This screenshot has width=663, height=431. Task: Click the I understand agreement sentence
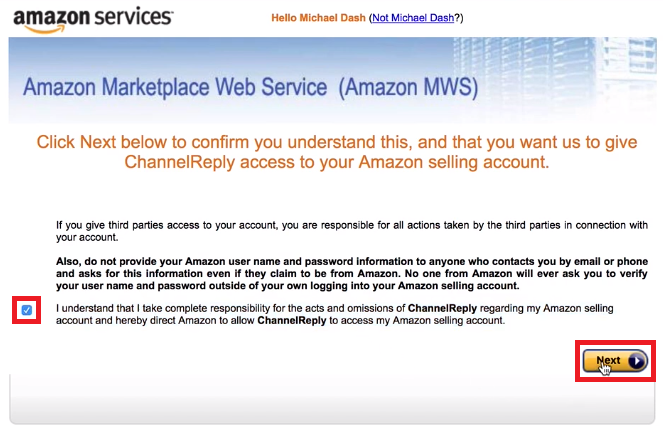click(x=334, y=314)
